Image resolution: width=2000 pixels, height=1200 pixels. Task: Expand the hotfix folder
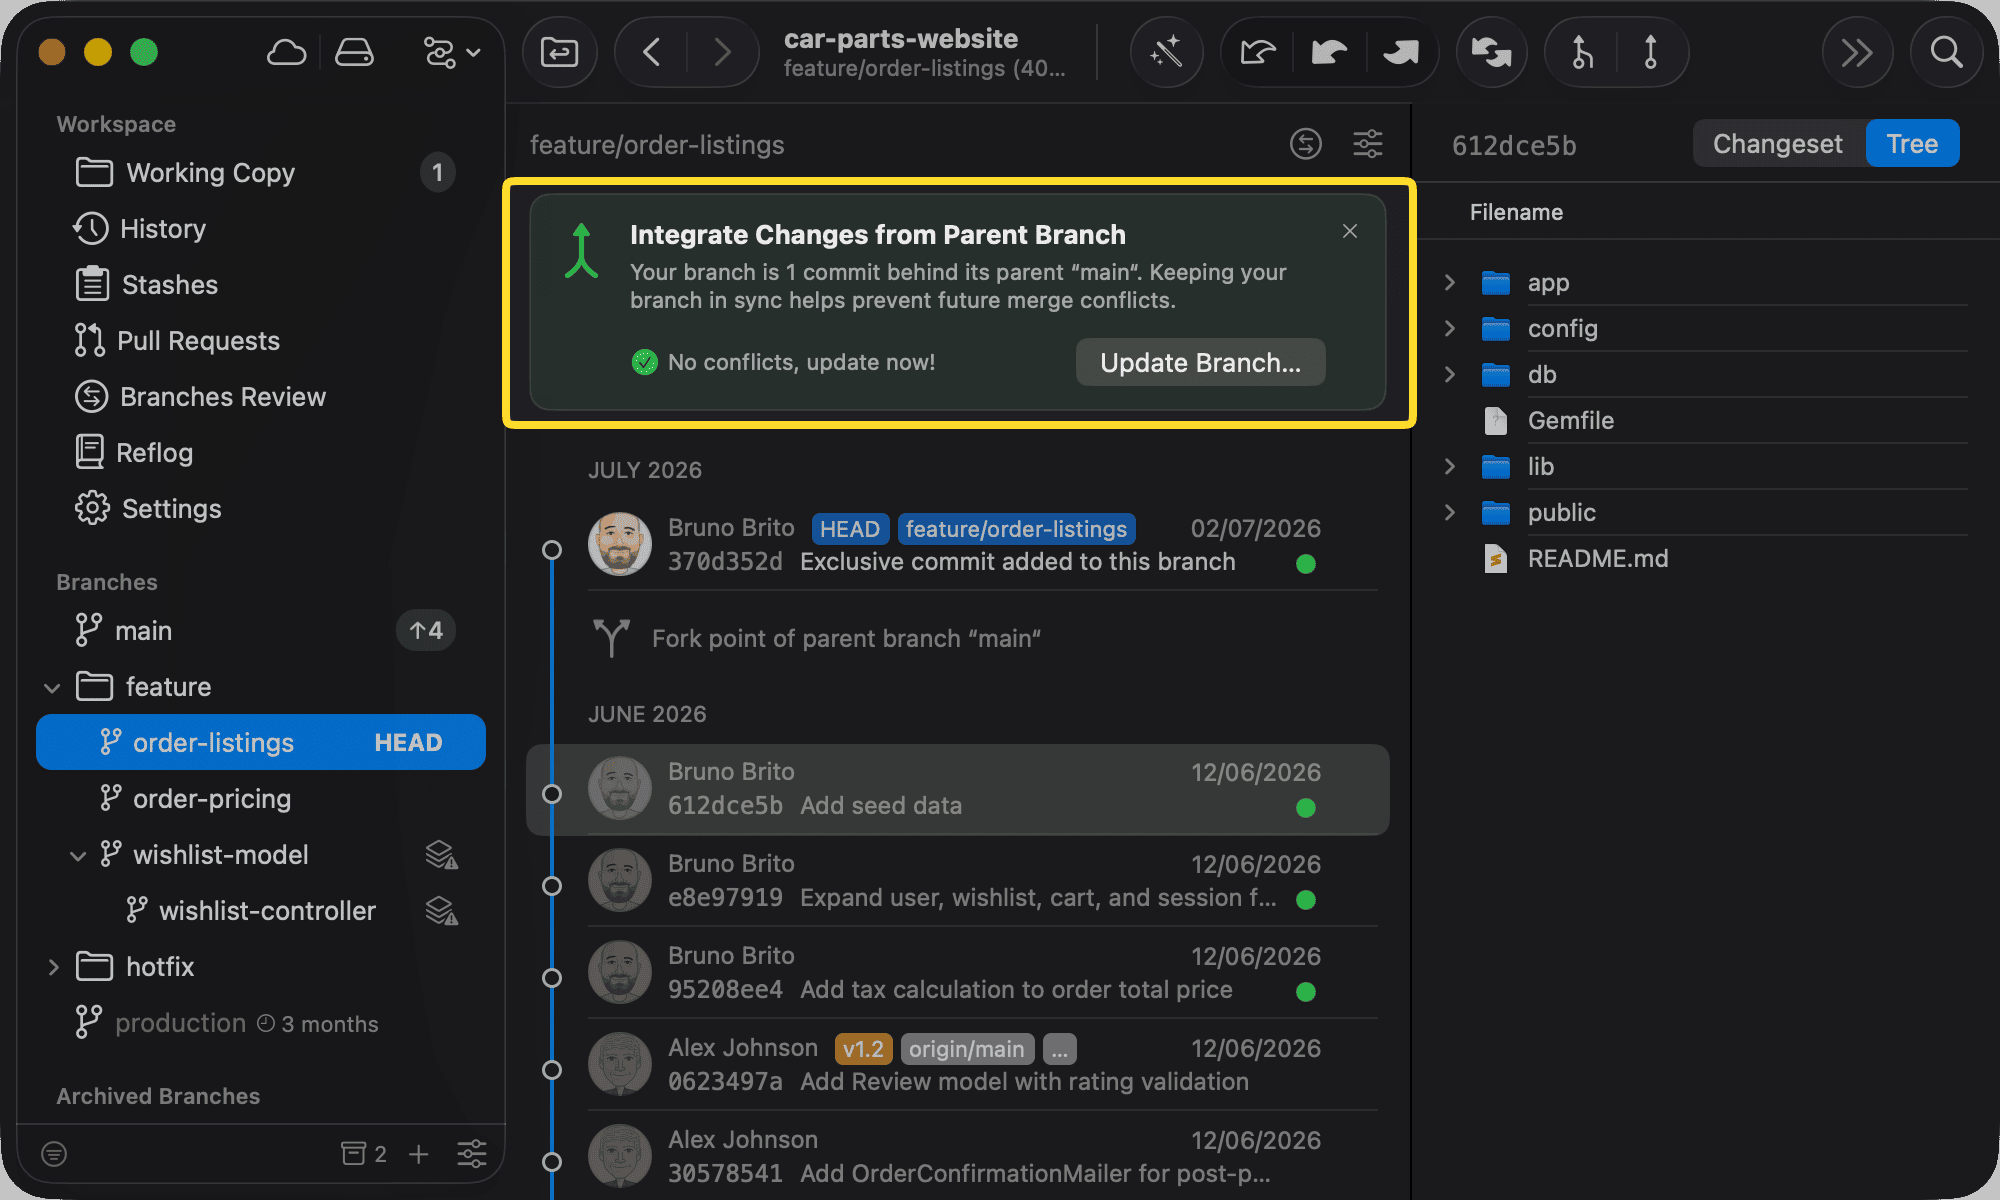[53, 967]
